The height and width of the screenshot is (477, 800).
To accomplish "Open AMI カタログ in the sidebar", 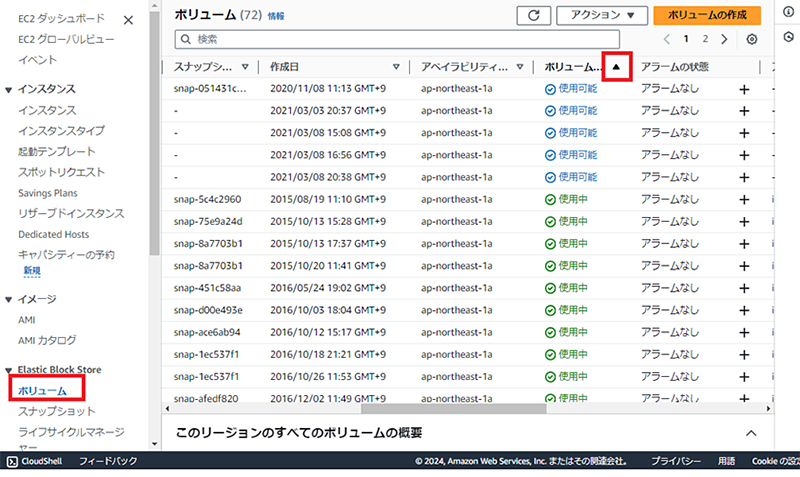I will (47, 340).
